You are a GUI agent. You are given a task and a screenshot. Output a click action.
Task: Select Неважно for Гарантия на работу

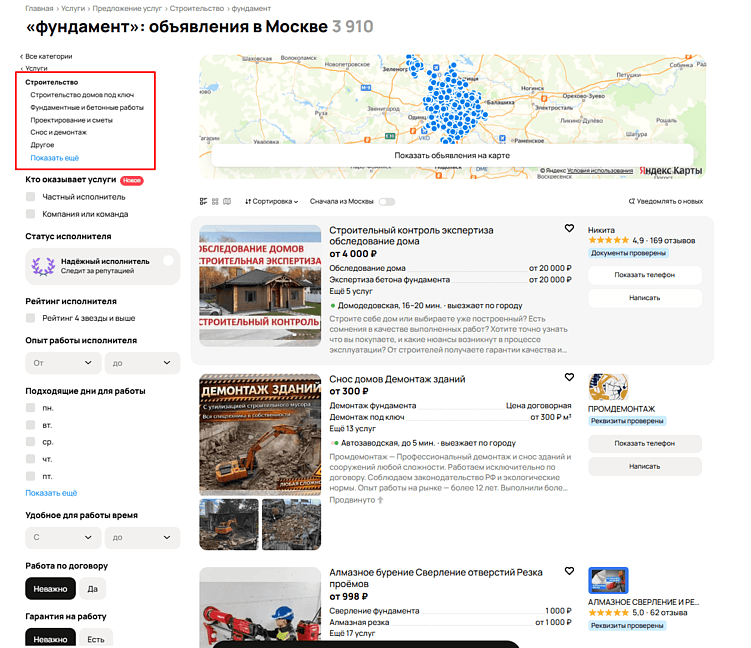click(x=50, y=638)
